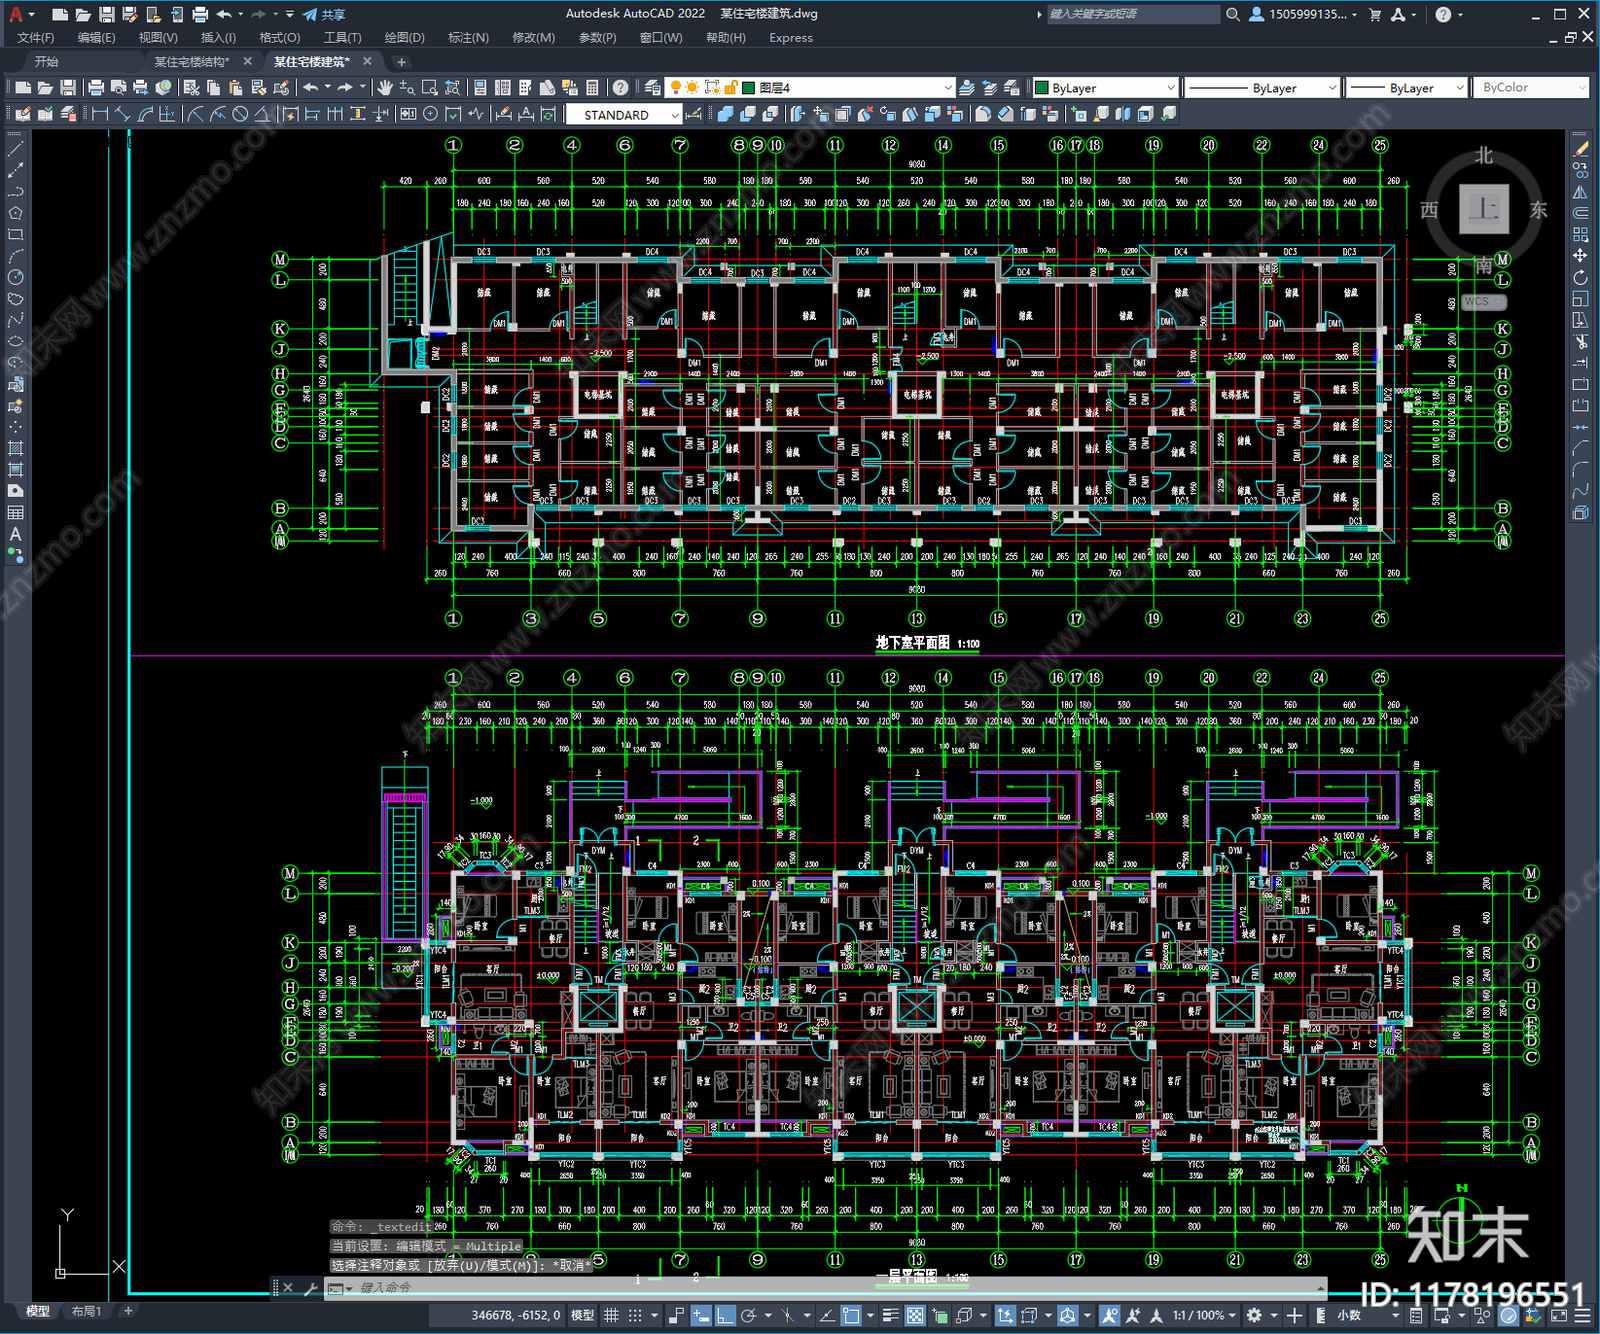Screen dimensions: 1600x1334
Task: Switch to the 布局1 layout tab
Action: (x=87, y=1311)
